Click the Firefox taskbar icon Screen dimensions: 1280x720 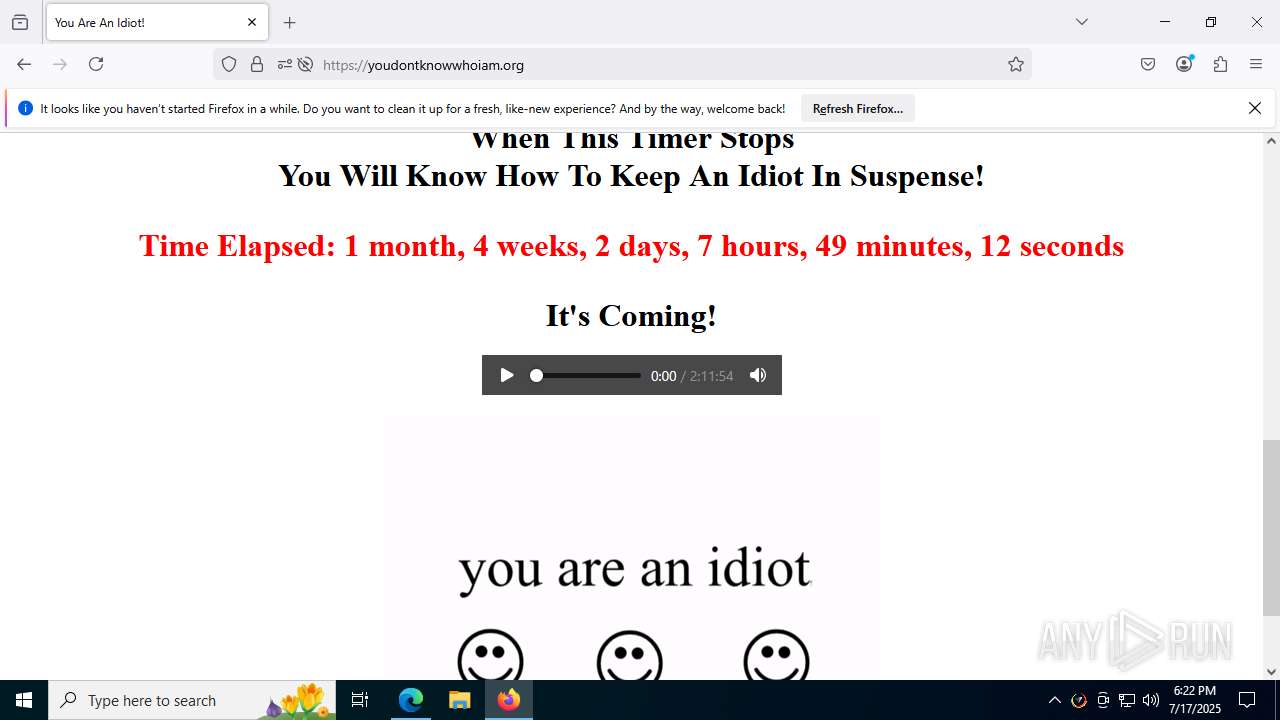(x=508, y=700)
